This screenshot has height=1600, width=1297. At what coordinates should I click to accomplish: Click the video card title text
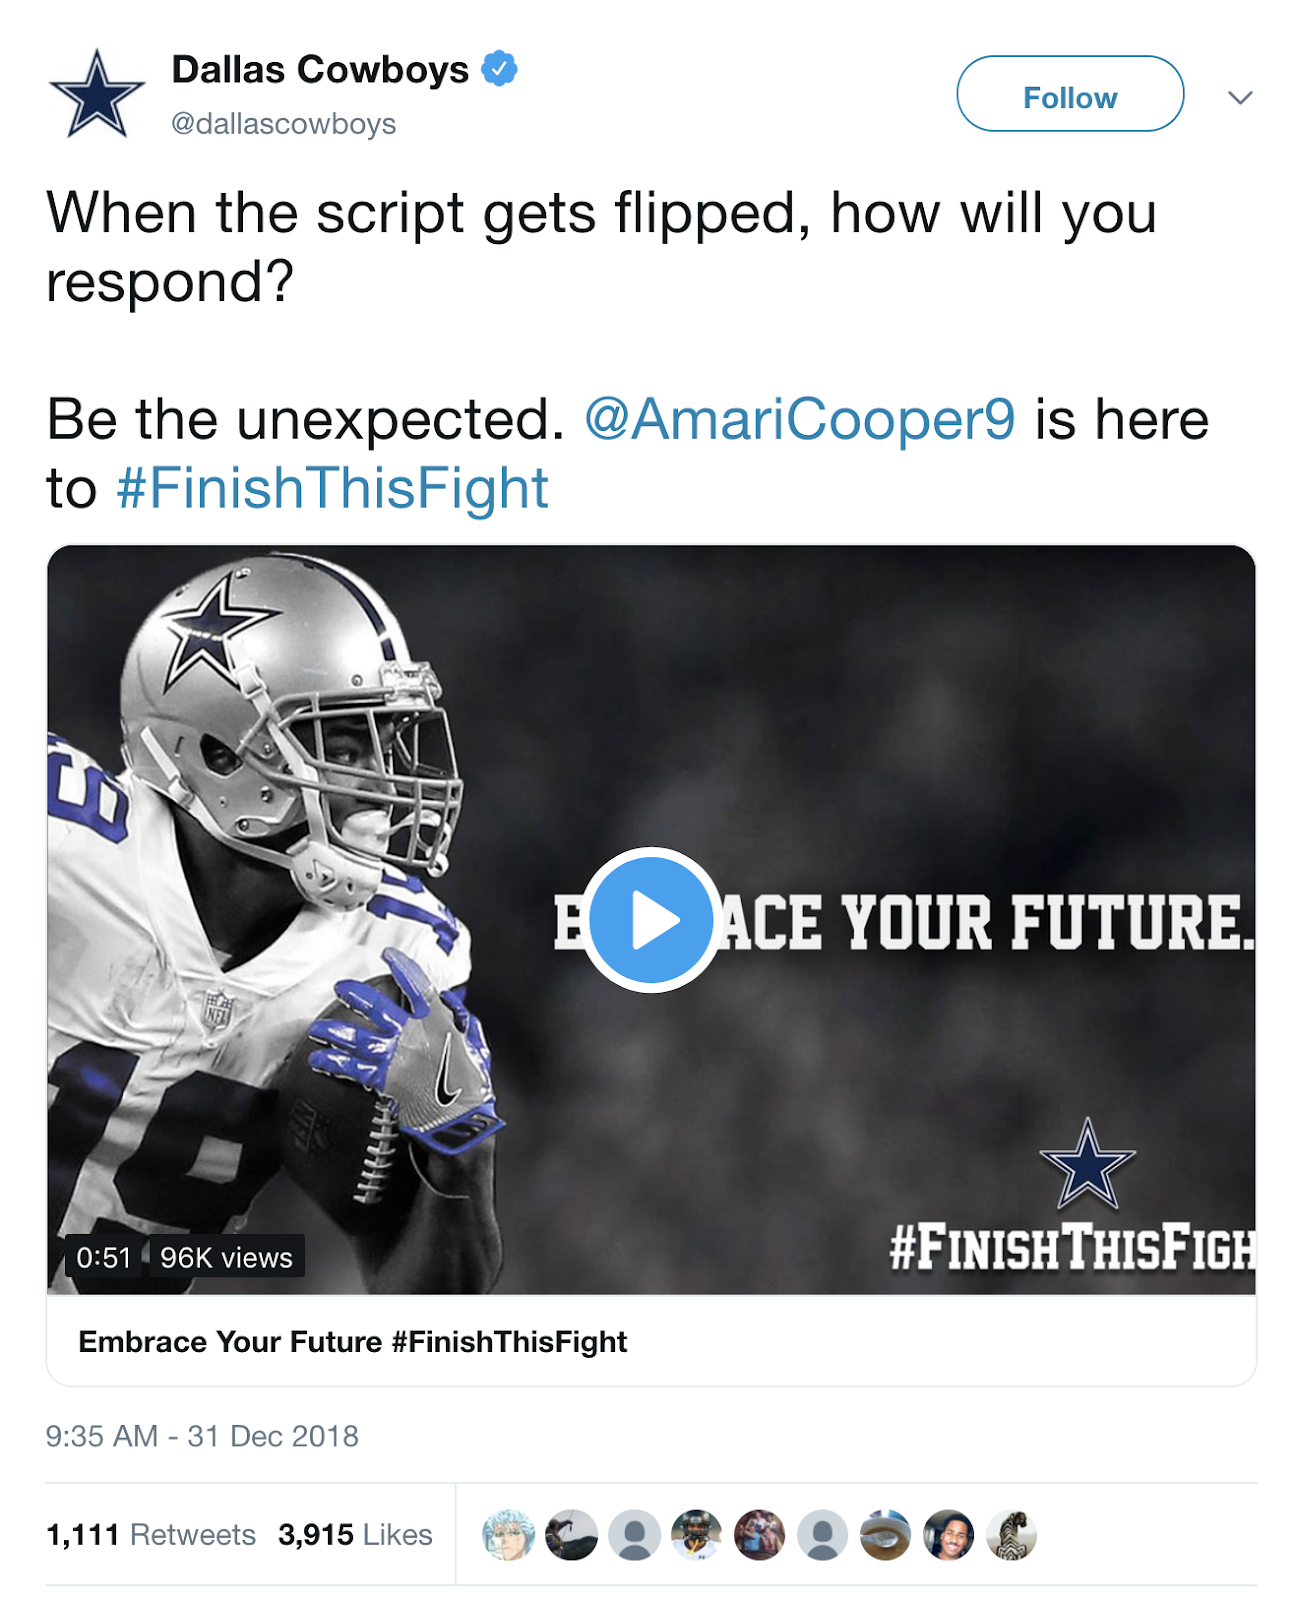point(352,1342)
